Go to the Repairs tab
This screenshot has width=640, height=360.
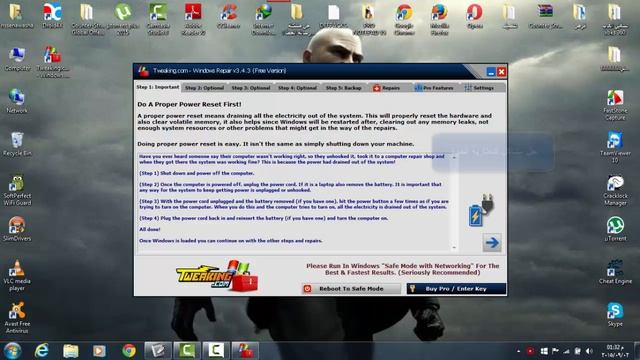(x=387, y=88)
